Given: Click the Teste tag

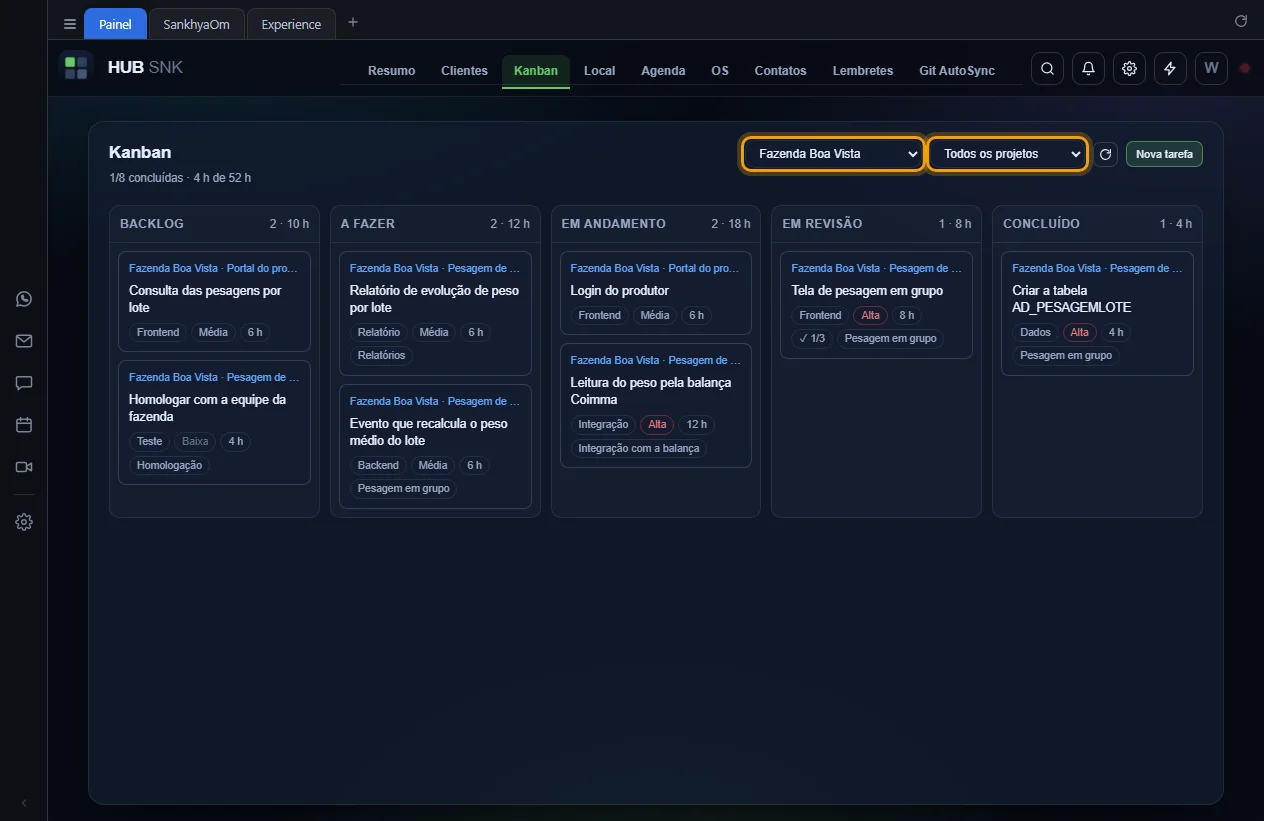Looking at the screenshot, I should coord(149,441).
